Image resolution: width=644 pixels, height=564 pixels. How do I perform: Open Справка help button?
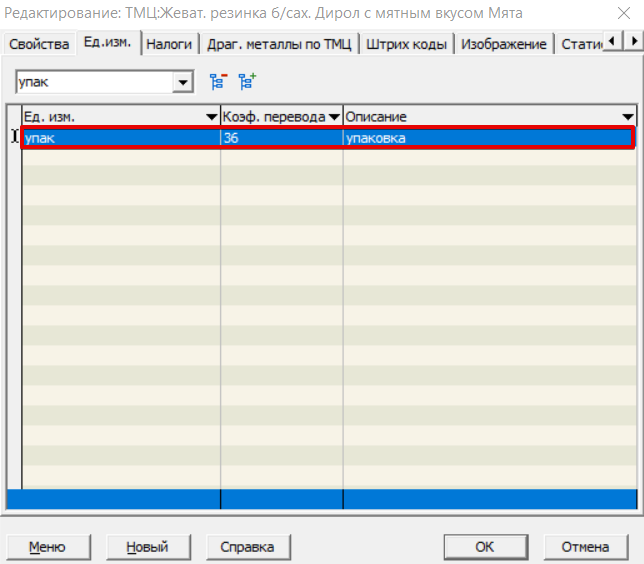[247, 547]
